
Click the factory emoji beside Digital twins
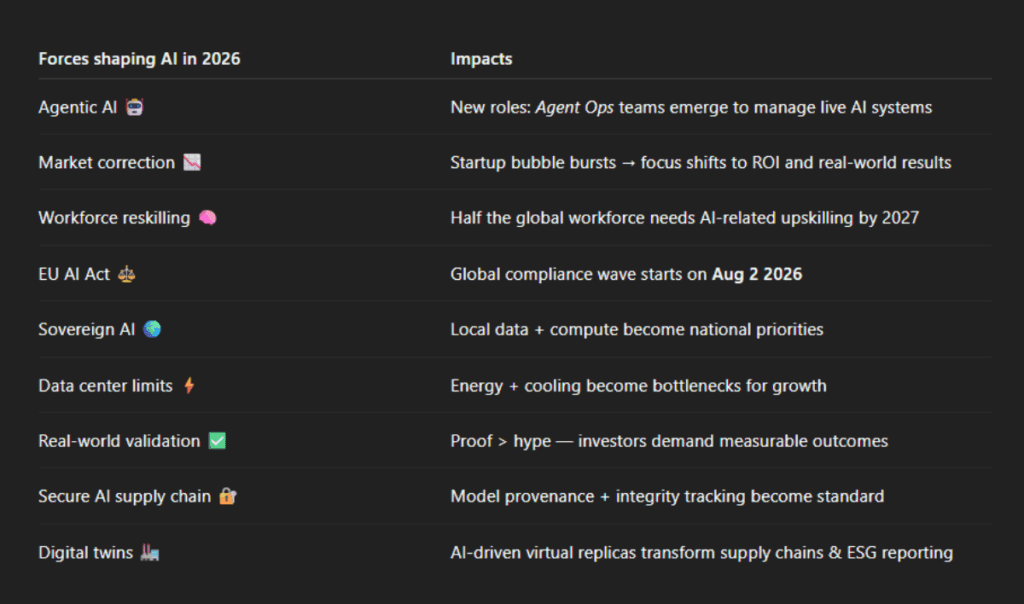pyautogui.click(x=150, y=552)
